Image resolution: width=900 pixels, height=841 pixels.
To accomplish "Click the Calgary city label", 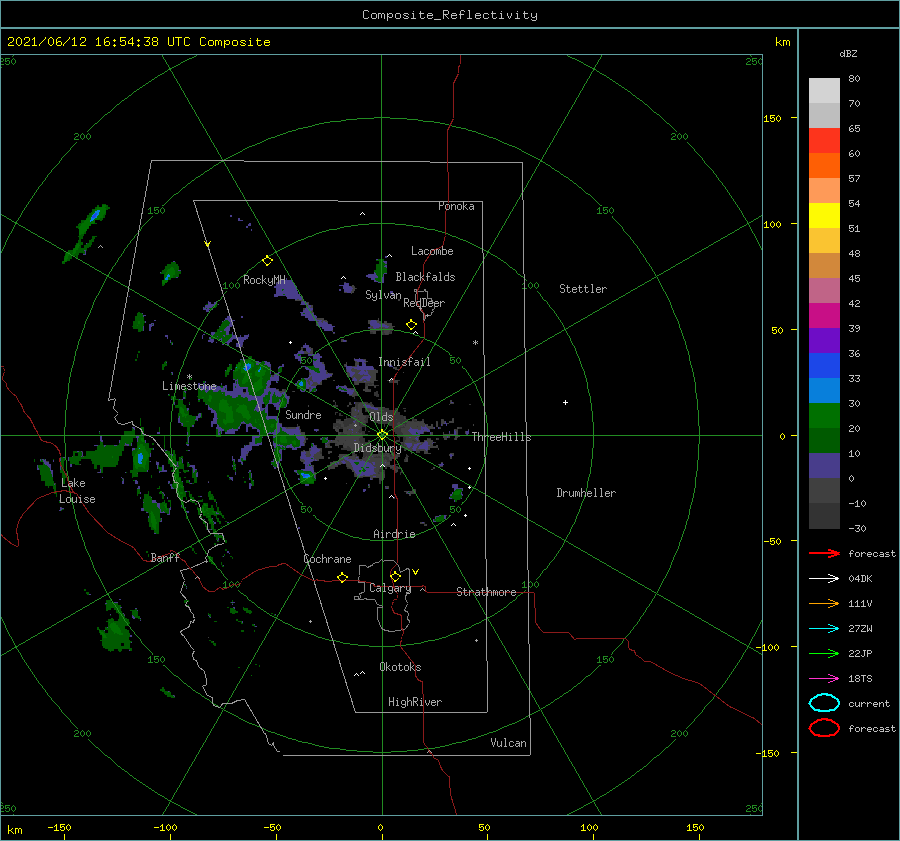I will [390, 588].
